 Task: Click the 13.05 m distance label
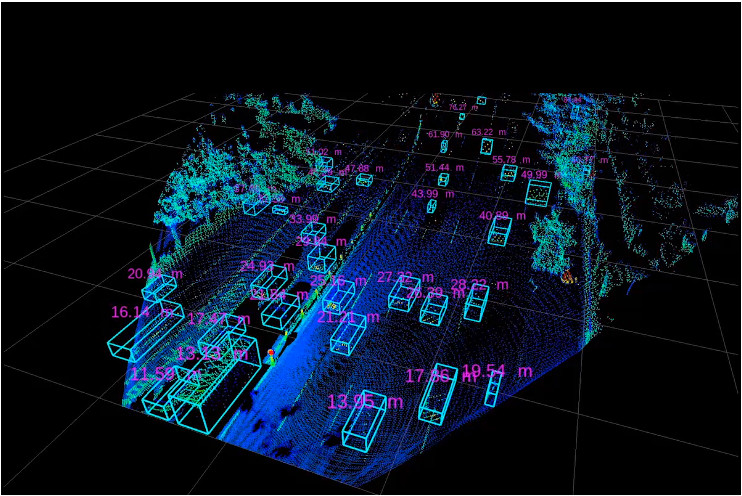pyautogui.click(x=365, y=402)
